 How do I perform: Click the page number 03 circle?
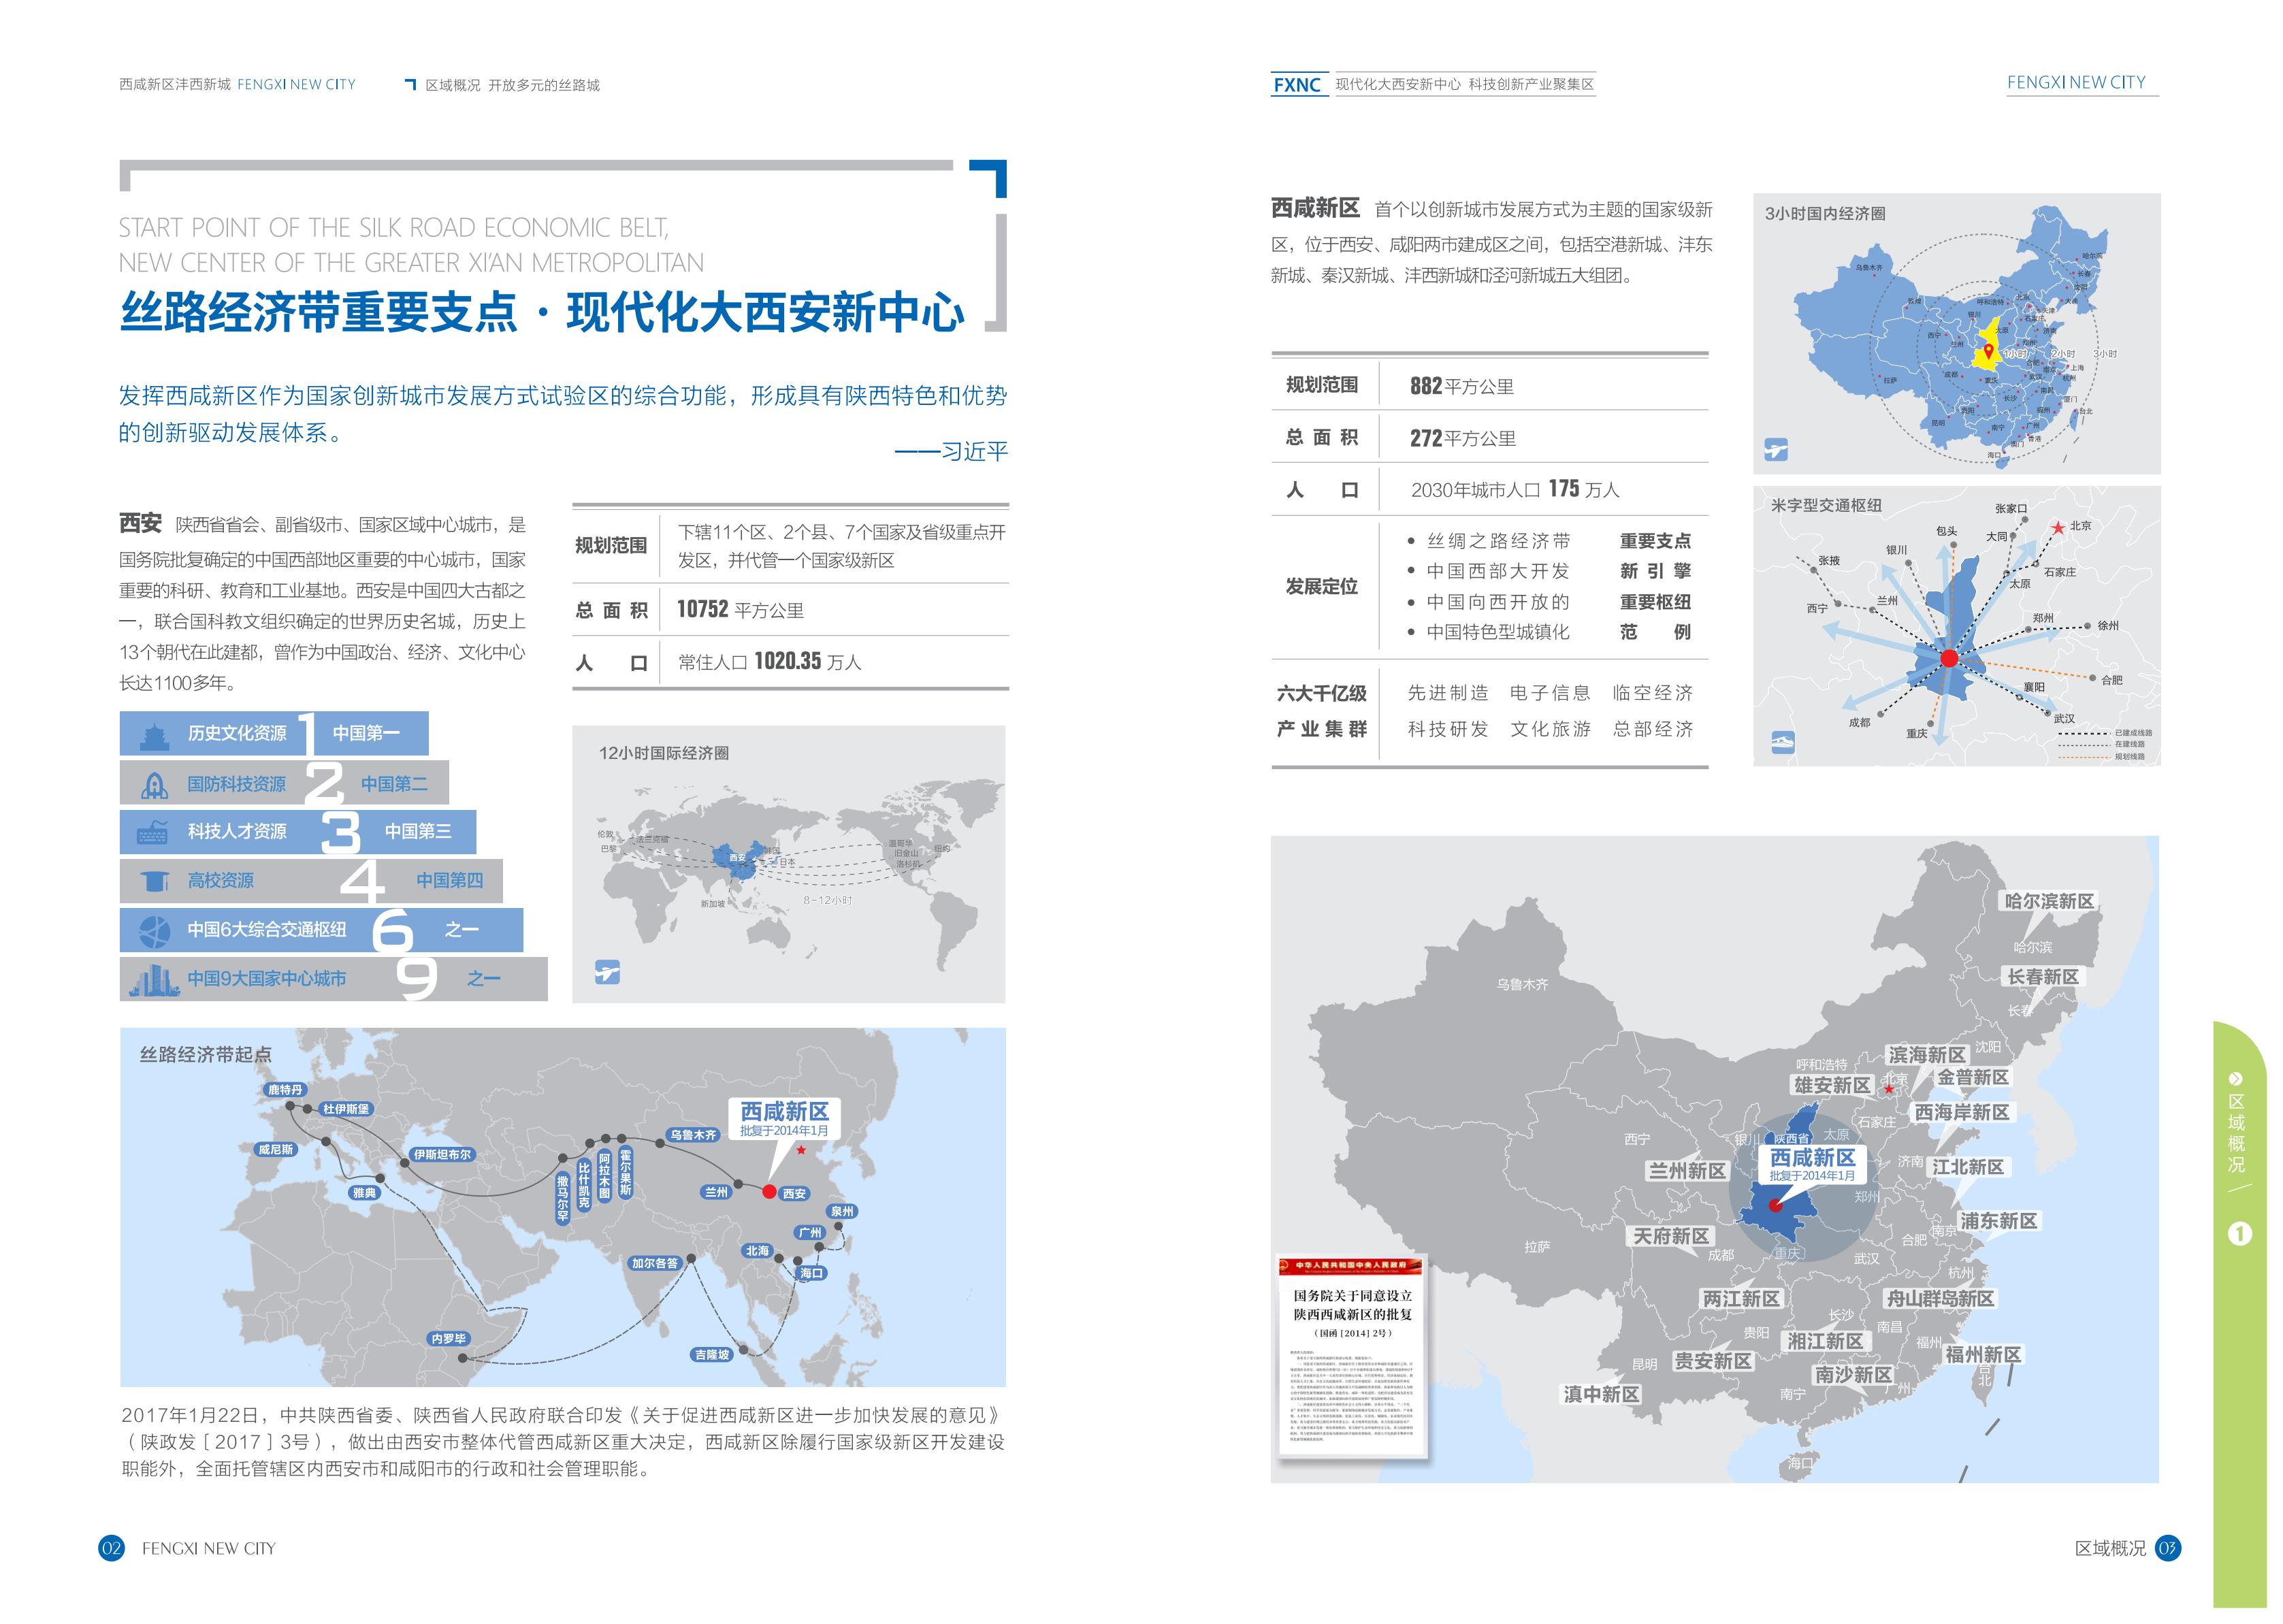coord(2167,1548)
